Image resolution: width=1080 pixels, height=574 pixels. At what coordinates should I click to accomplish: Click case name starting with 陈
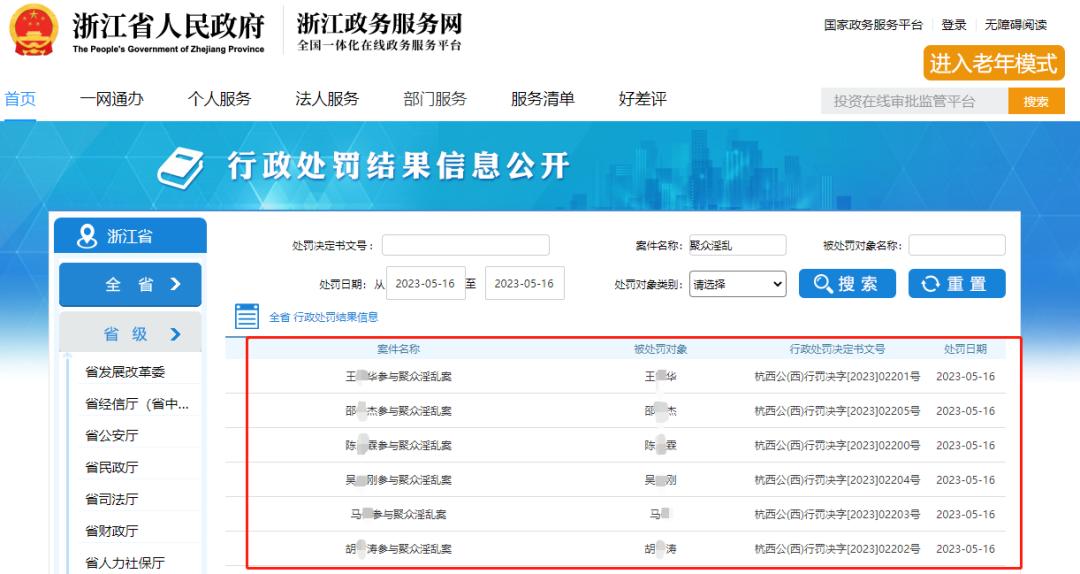[398, 445]
